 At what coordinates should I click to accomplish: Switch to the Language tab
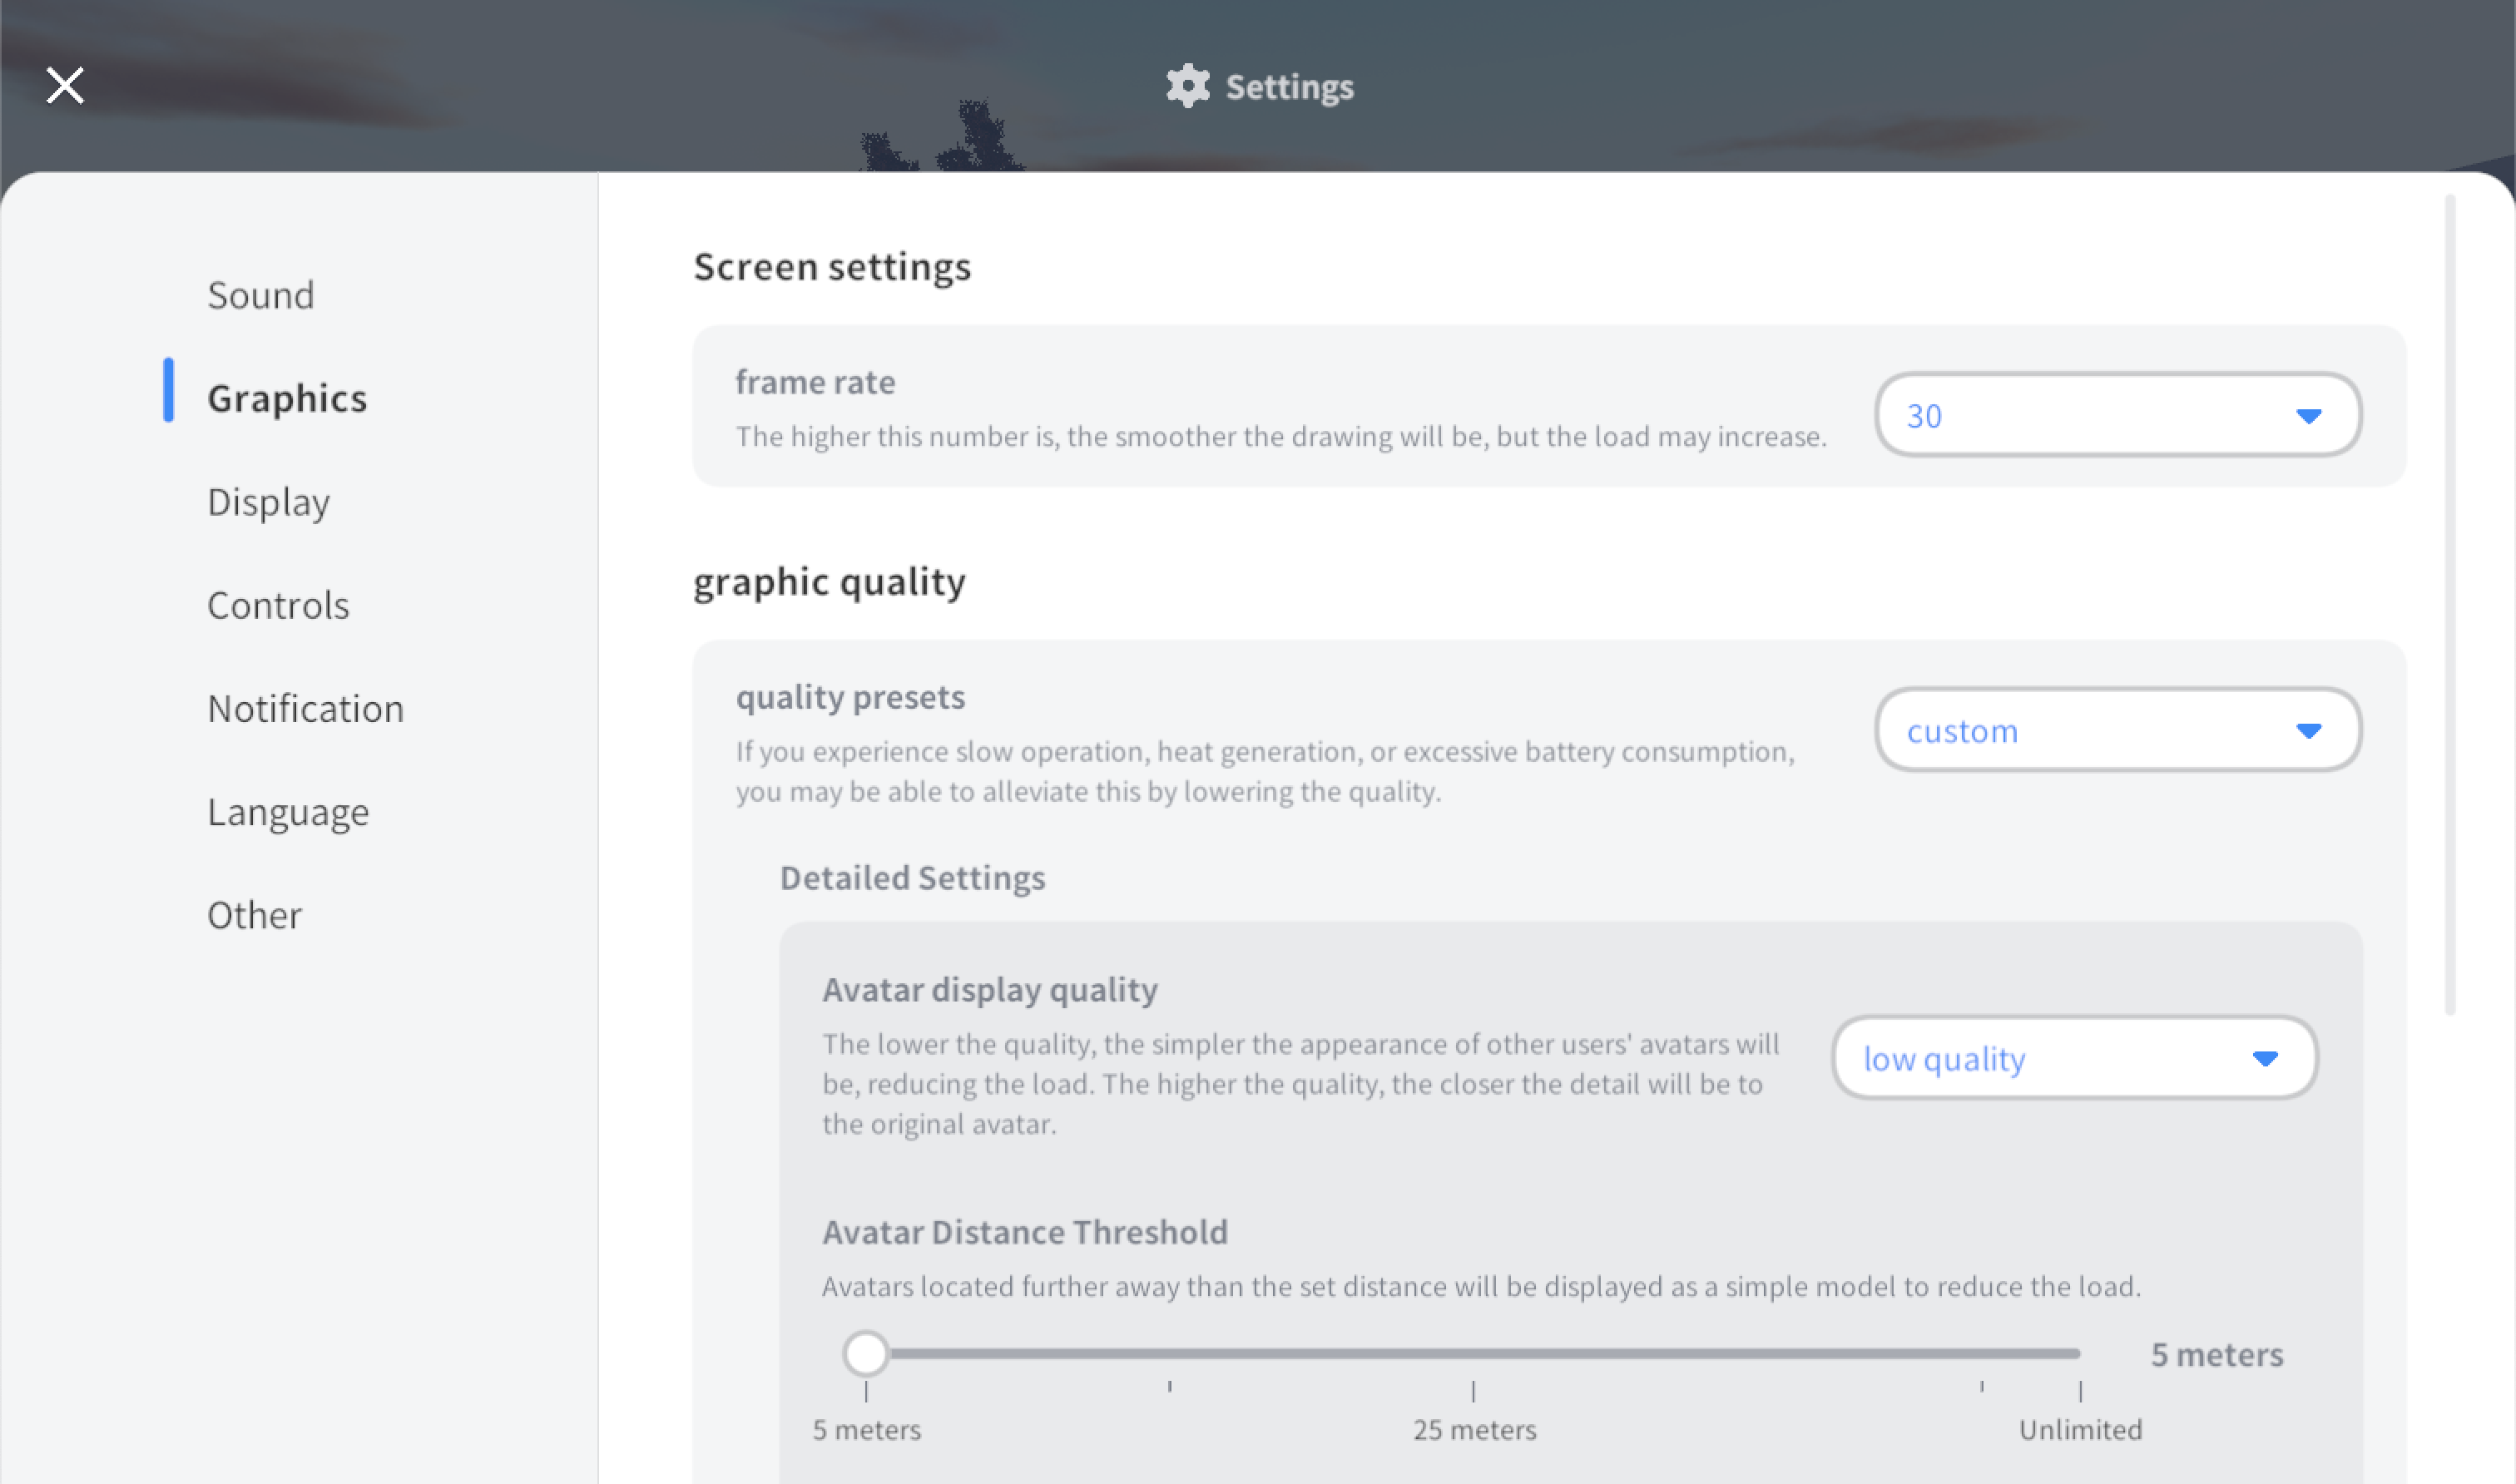tap(288, 812)
